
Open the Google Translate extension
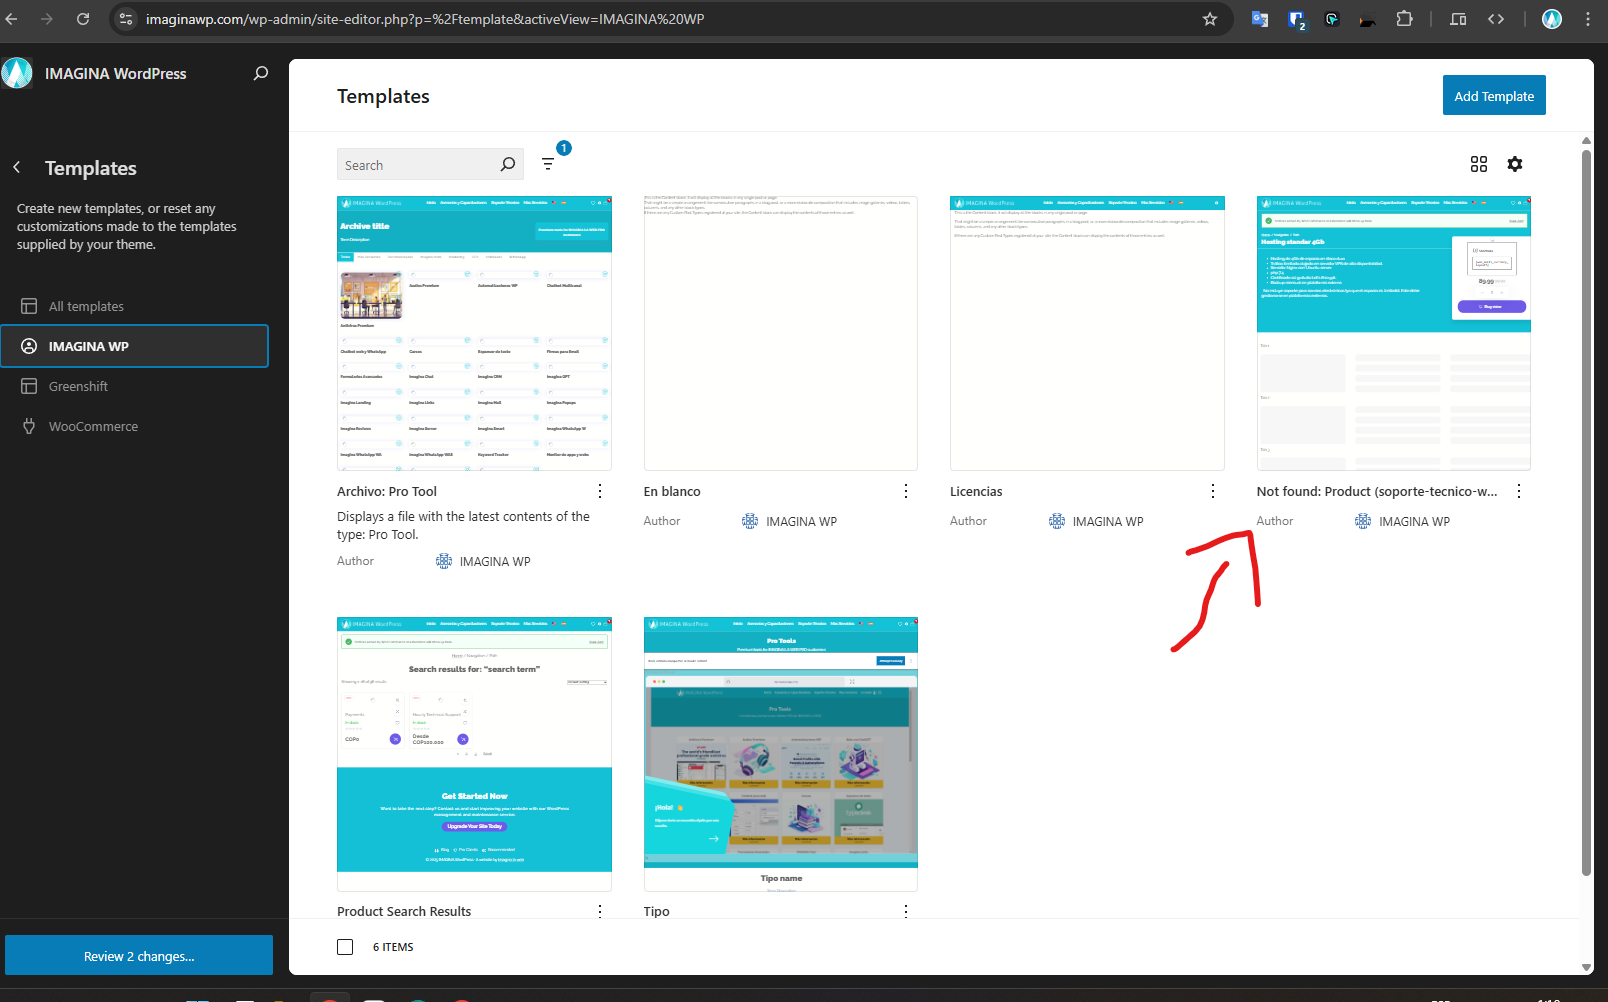click(1260, 19)
